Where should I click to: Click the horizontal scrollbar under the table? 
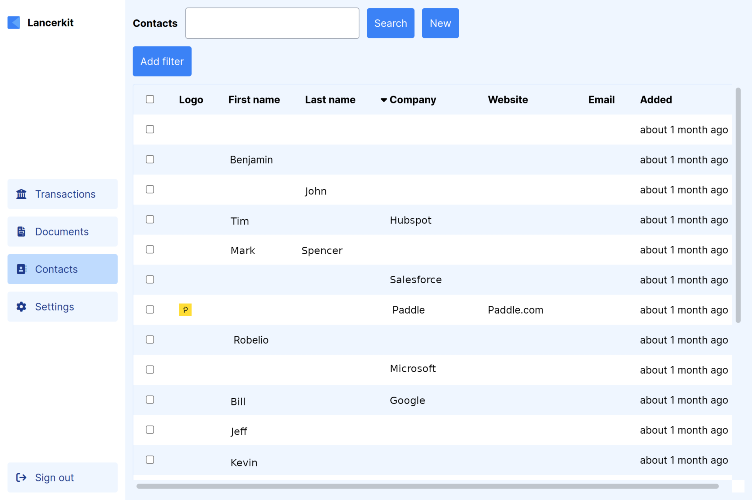point(427,486)
